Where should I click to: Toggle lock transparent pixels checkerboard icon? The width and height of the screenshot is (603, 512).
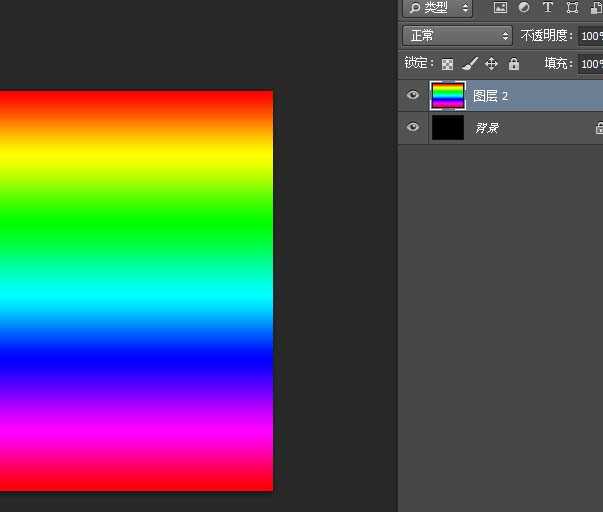coord(447,64)
